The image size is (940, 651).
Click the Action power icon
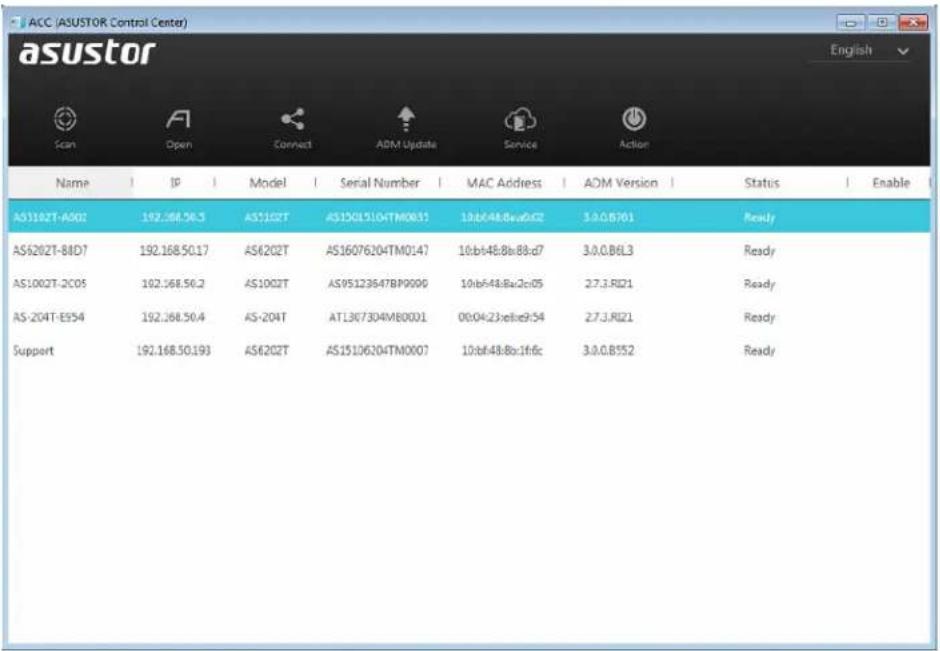(634, 119)
